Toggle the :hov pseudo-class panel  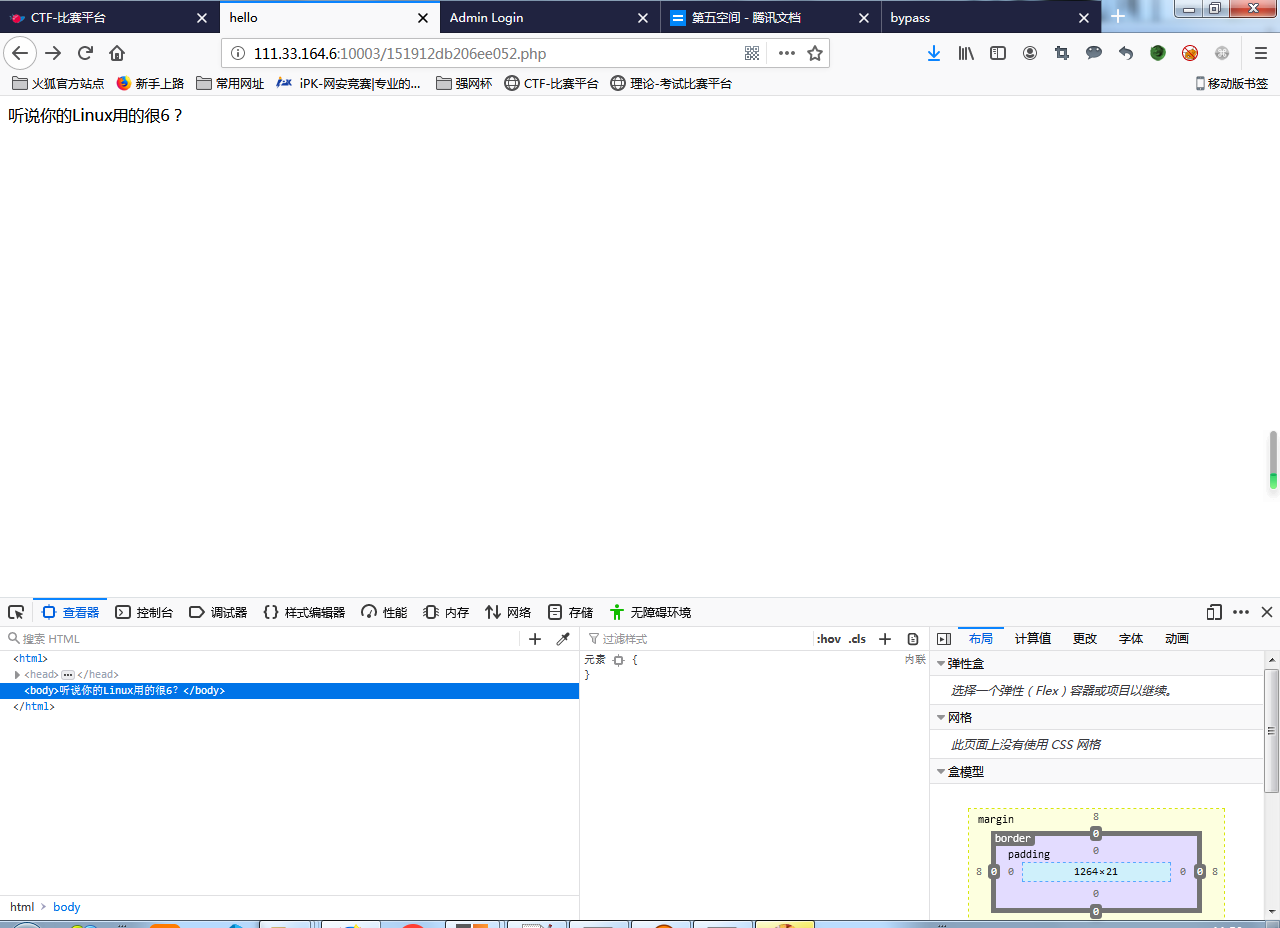[828, 639]
